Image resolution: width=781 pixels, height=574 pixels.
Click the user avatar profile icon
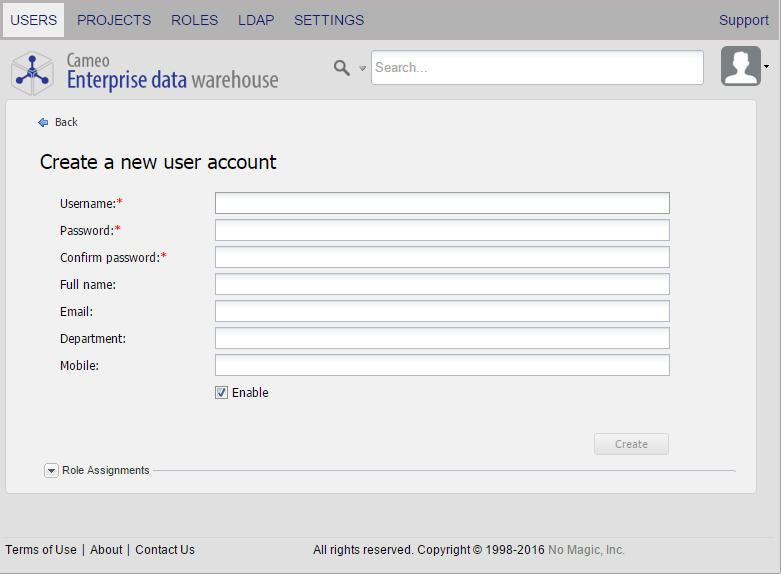coord(740,67)
